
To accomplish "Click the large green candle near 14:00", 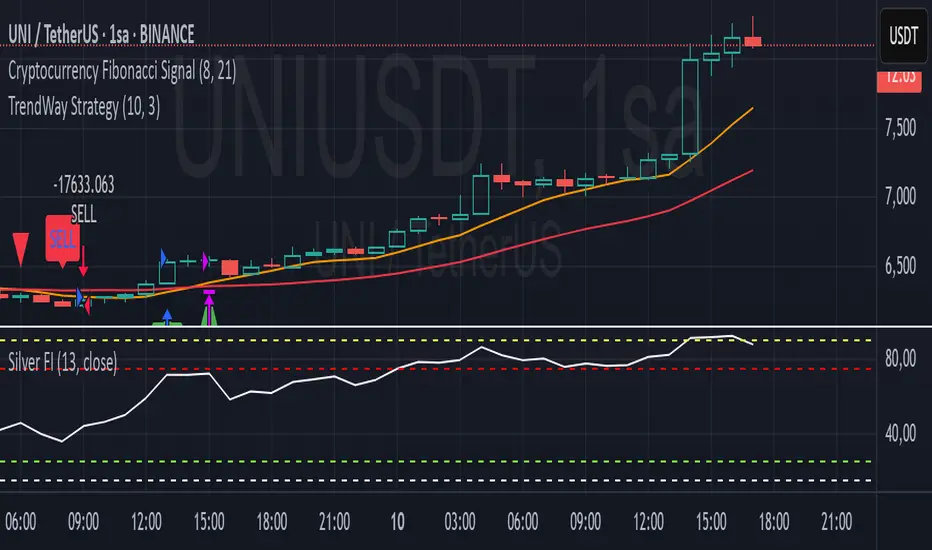I will [x=690, y=106].
